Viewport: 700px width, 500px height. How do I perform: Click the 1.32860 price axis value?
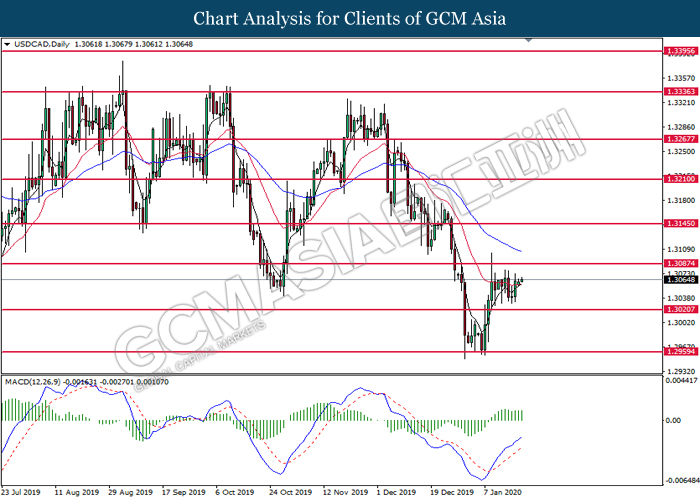tap(681, 127)
